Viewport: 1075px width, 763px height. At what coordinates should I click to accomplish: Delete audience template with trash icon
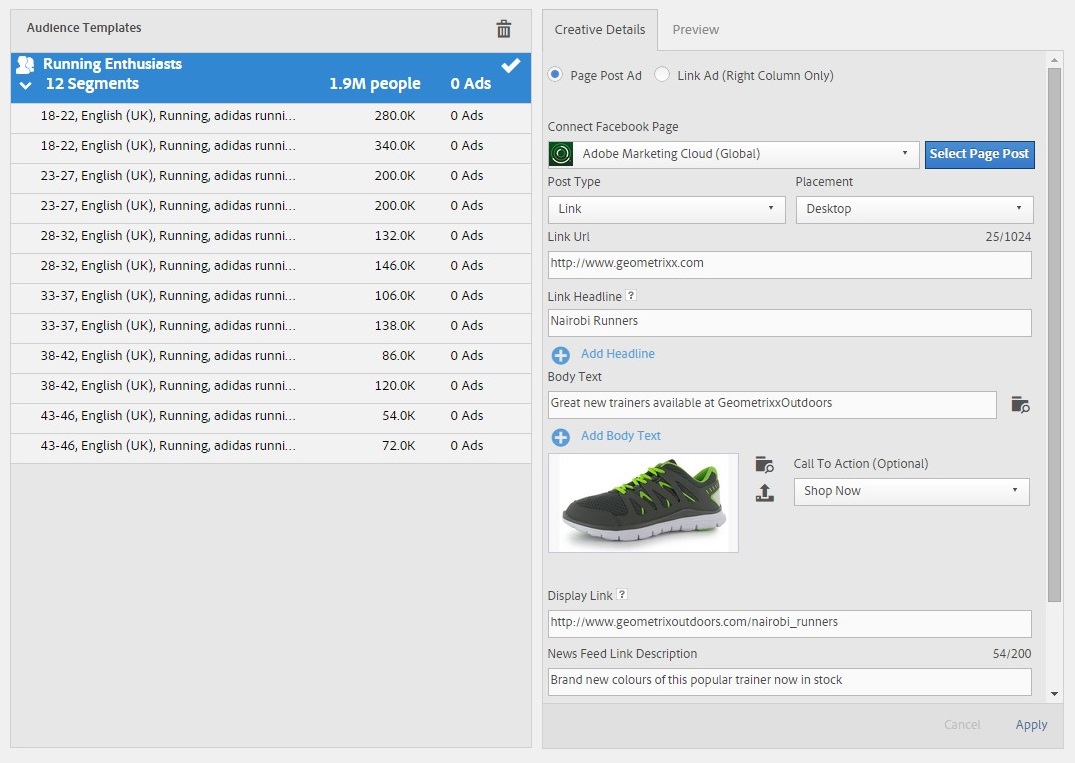pyautogui.click(x=504, y=29)
